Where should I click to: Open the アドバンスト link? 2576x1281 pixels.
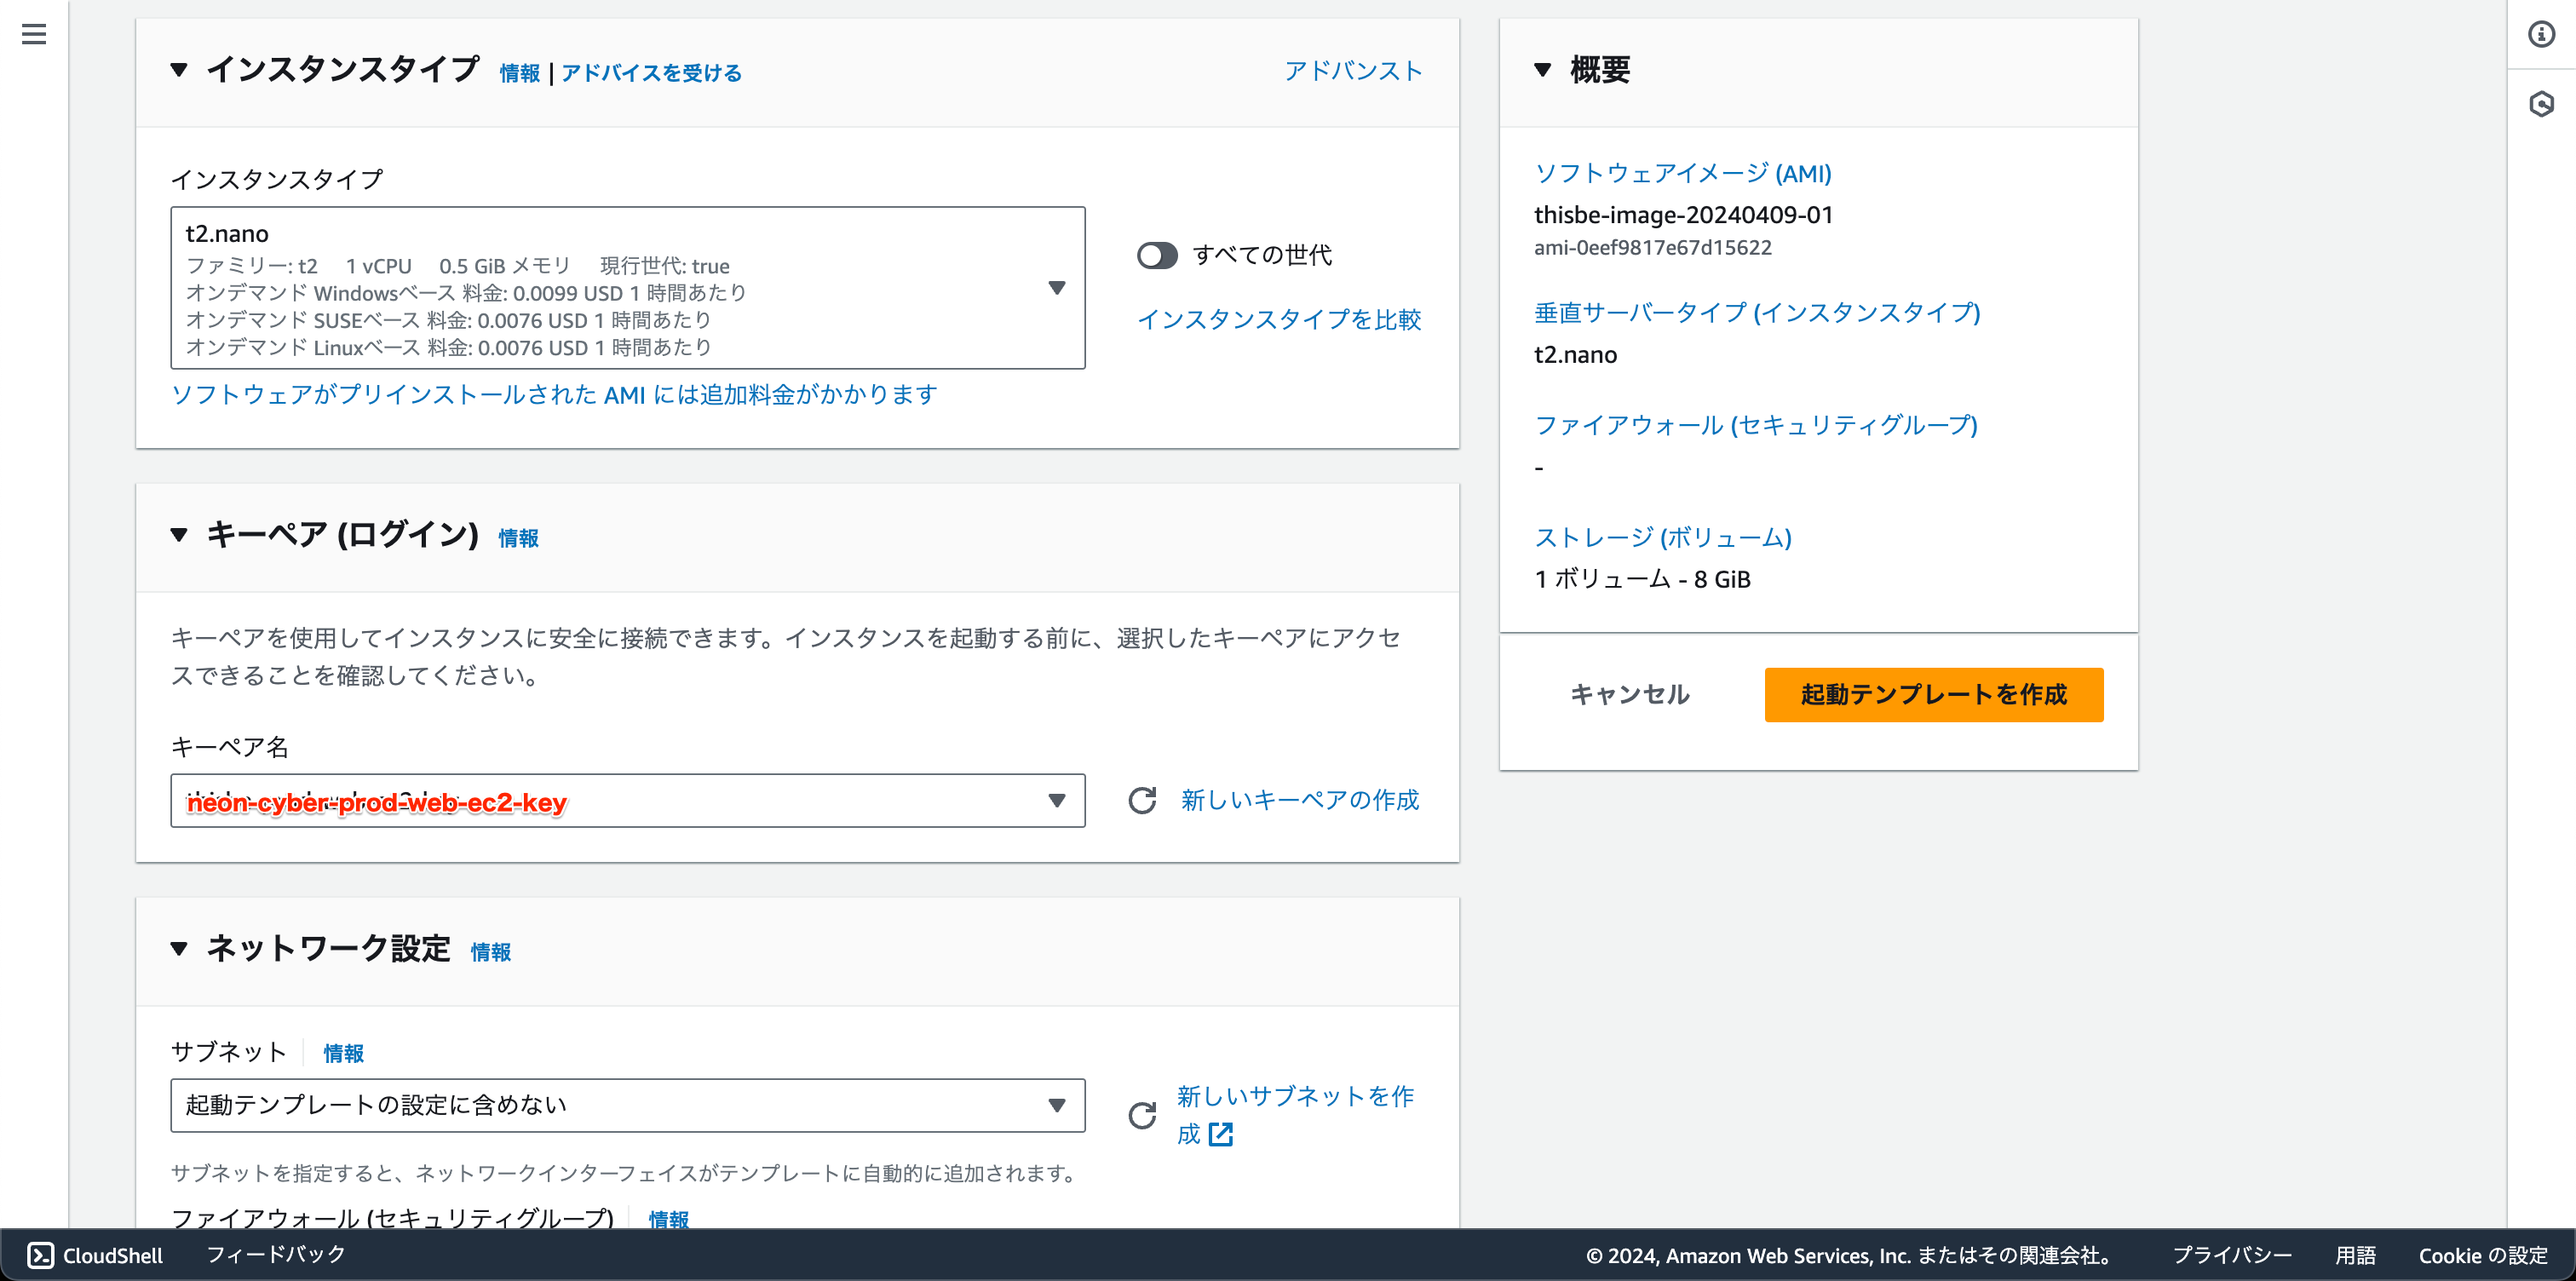tap(1353, 71)
